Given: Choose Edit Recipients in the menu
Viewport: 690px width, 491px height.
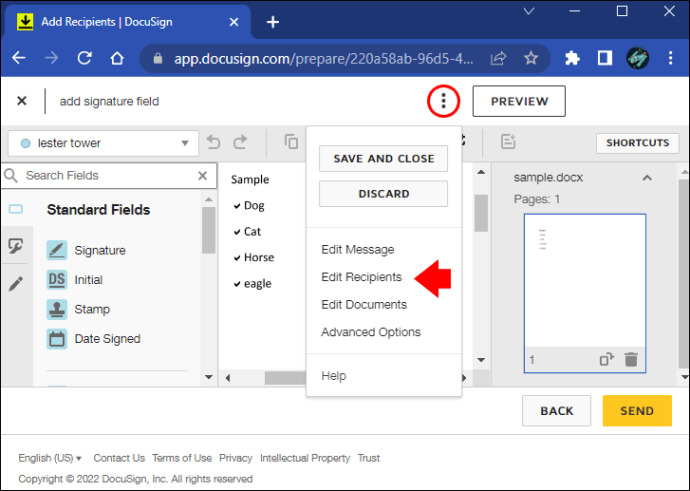Looking at the screenshot, I should 361,277.
